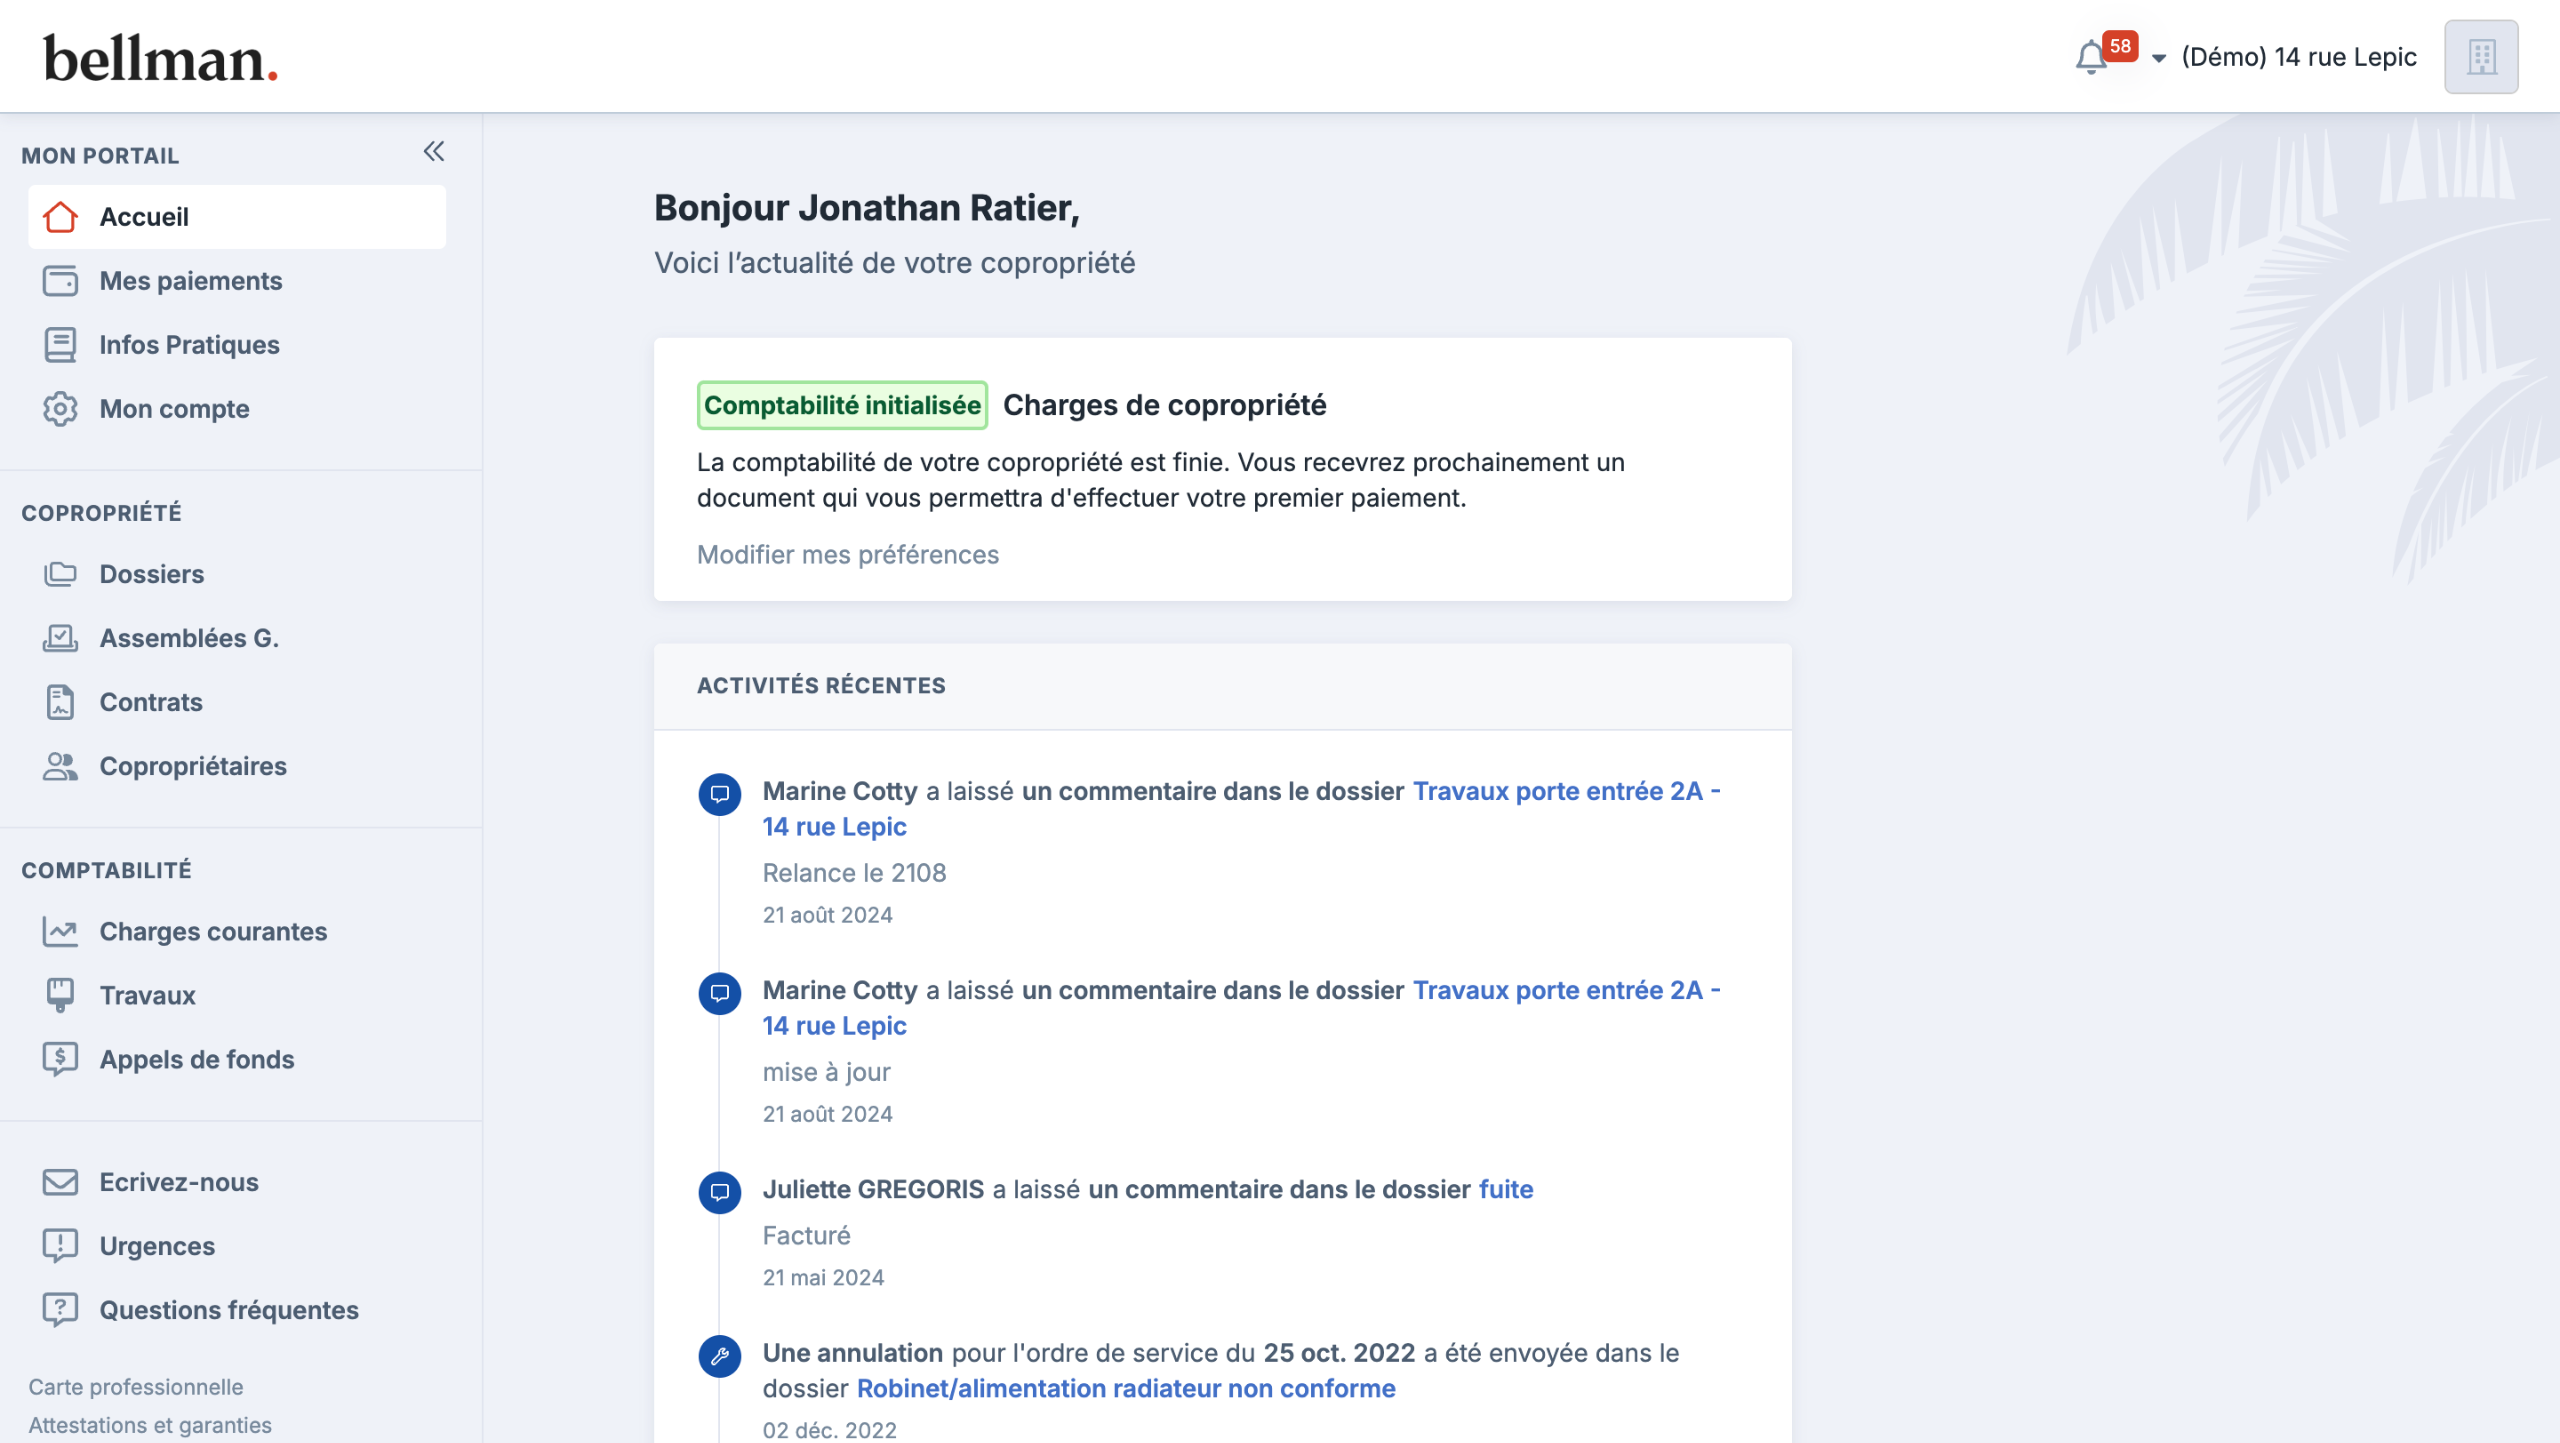Collapse the sidebar with double chevron
The image size is (2560, 1443).
click(x=433, y=152)
